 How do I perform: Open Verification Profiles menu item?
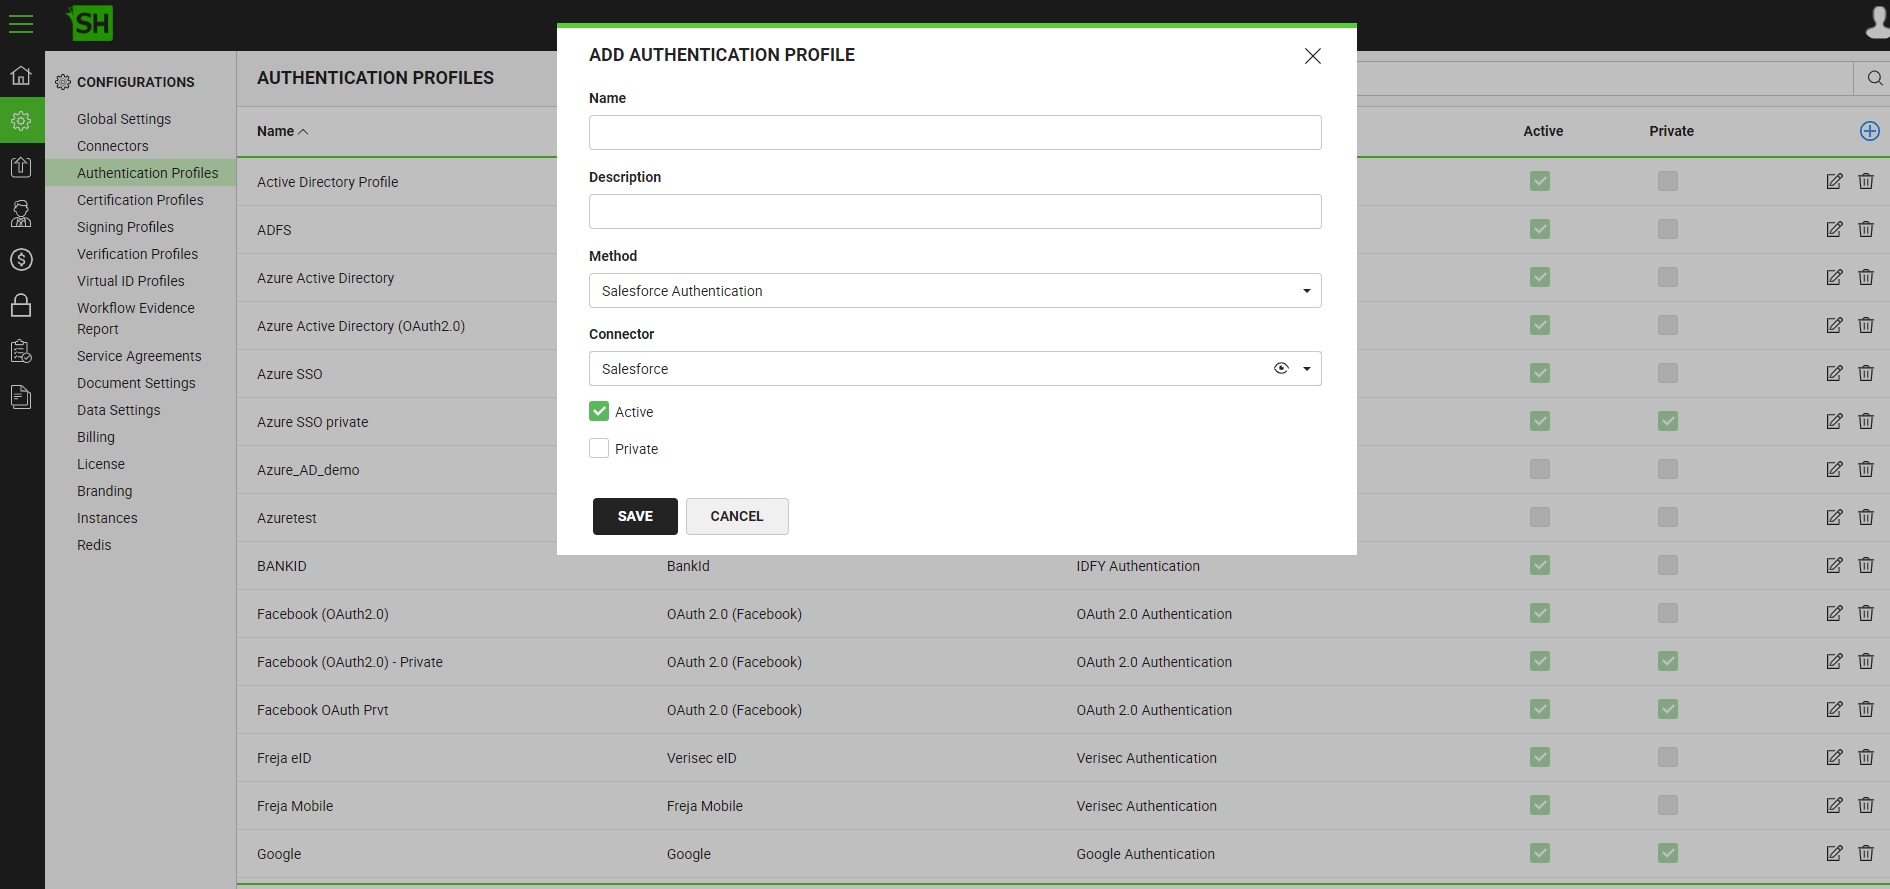click(x=137, y=254)
